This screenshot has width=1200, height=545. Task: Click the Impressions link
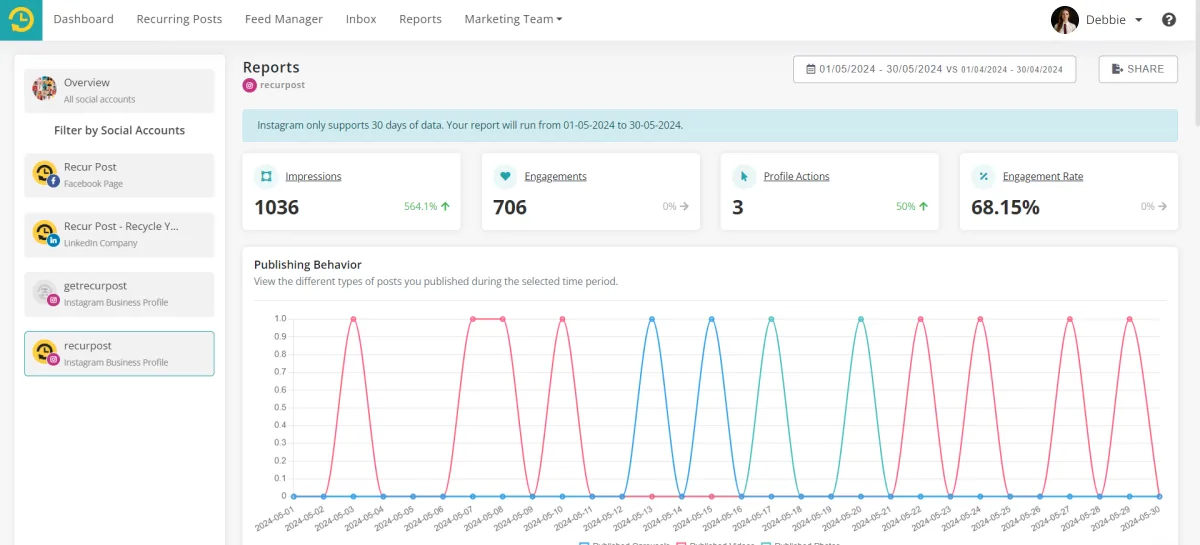pyautogui.click(x=313, y=176)
